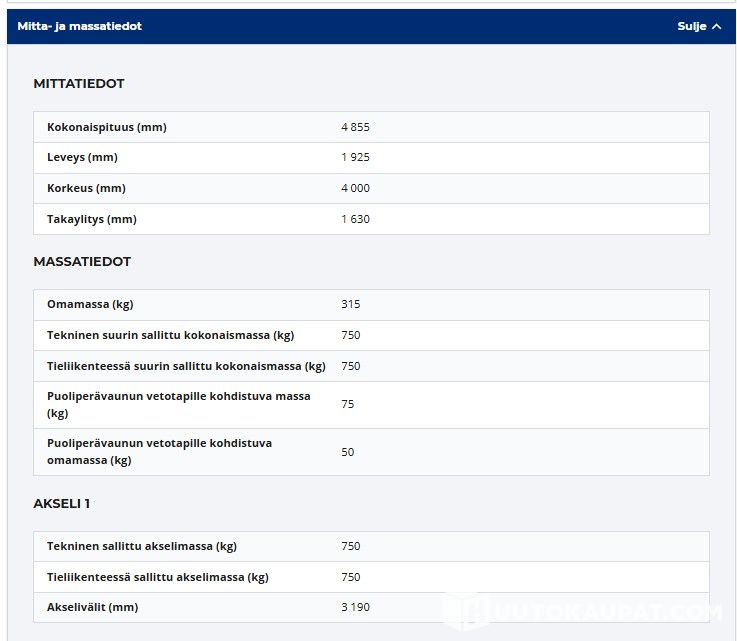Select Tekninen suurin sallittu kokonaismassa label
737x641 pixels.
click(170, 336)
